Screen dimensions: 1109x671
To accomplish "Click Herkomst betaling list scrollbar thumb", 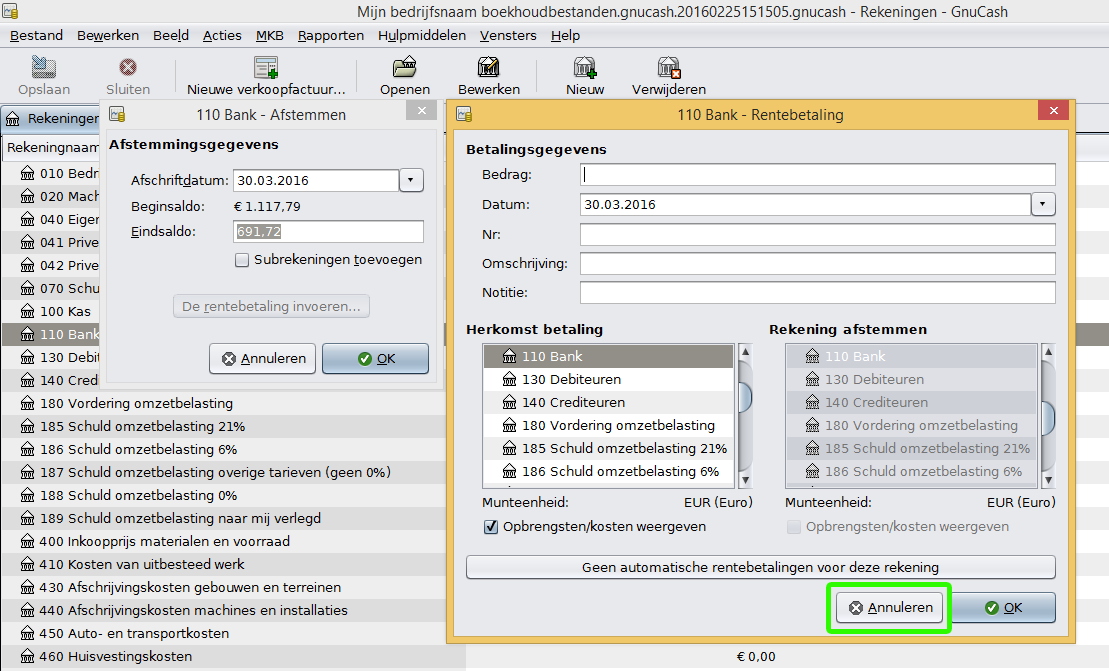I will point(745,397).
